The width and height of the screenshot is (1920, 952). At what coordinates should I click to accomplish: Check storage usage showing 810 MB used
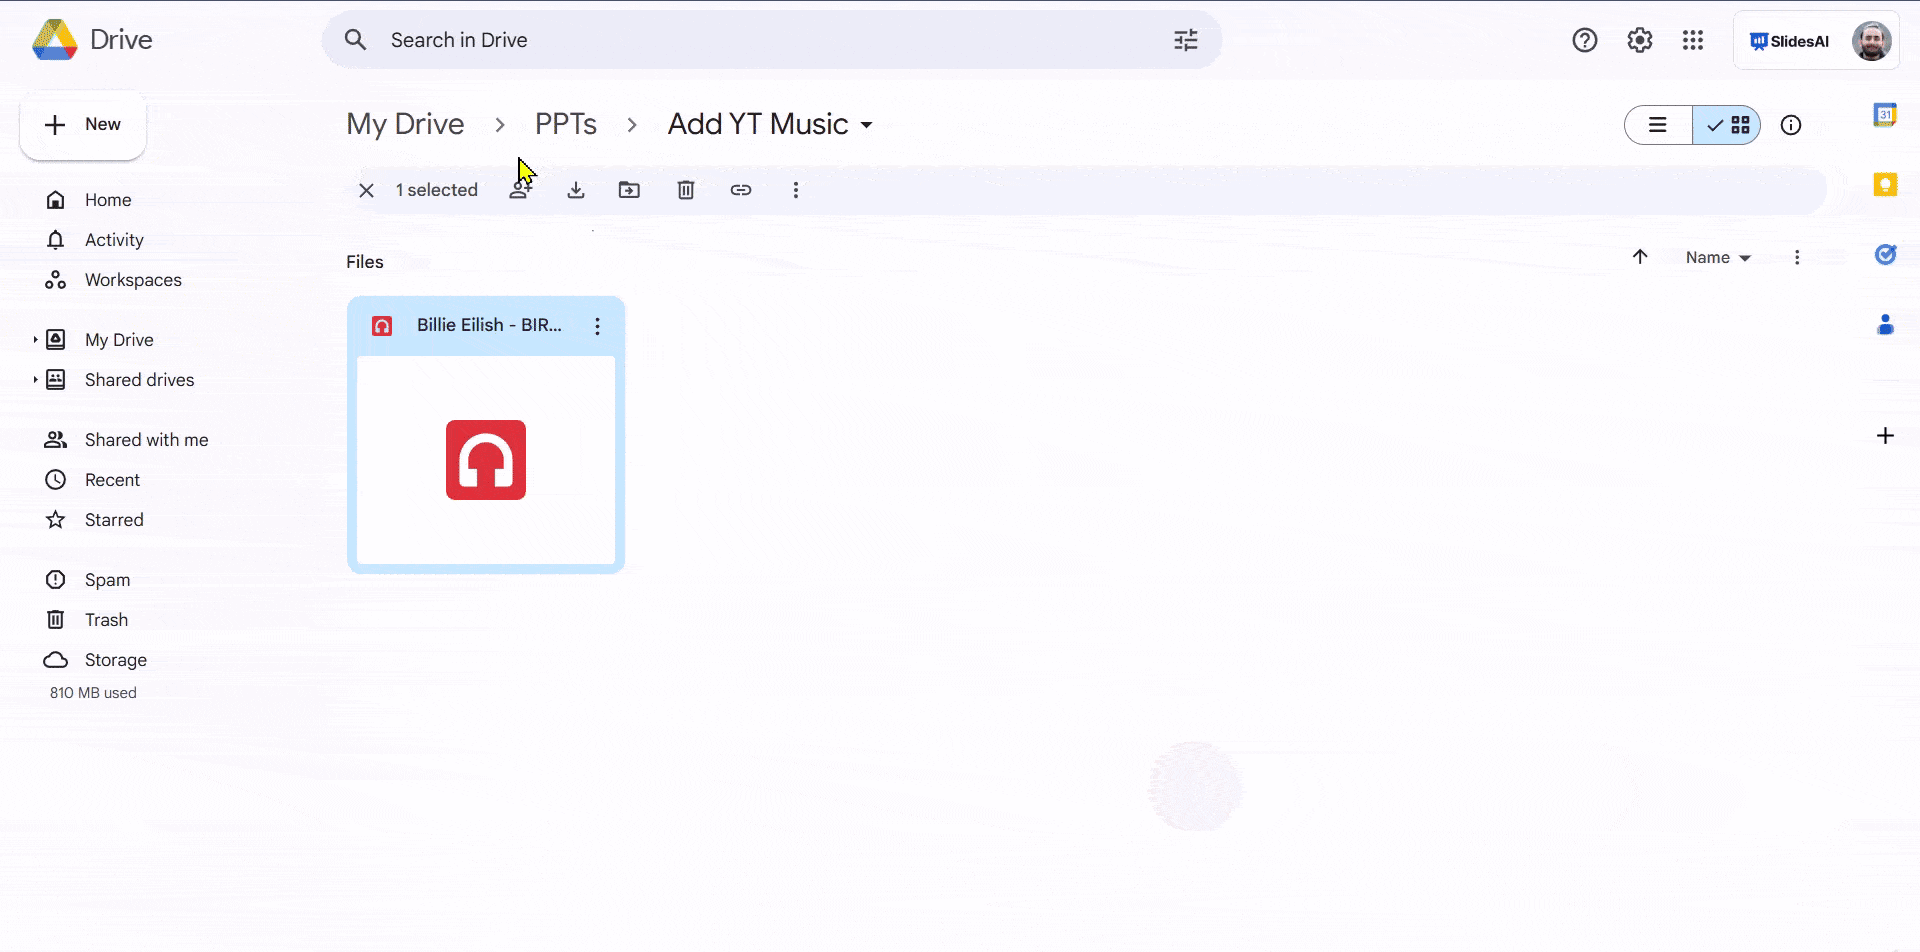coord(93,692)
